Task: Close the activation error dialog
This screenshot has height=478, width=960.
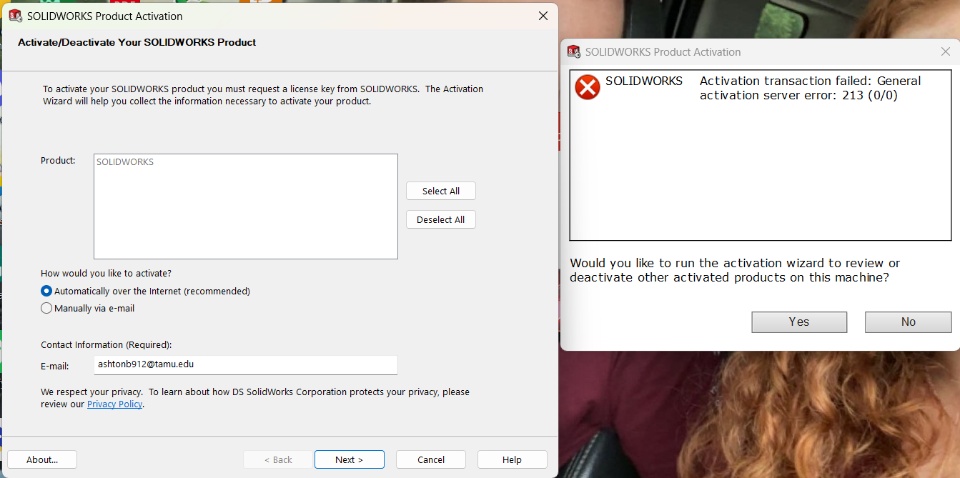Action: [945, 52]
